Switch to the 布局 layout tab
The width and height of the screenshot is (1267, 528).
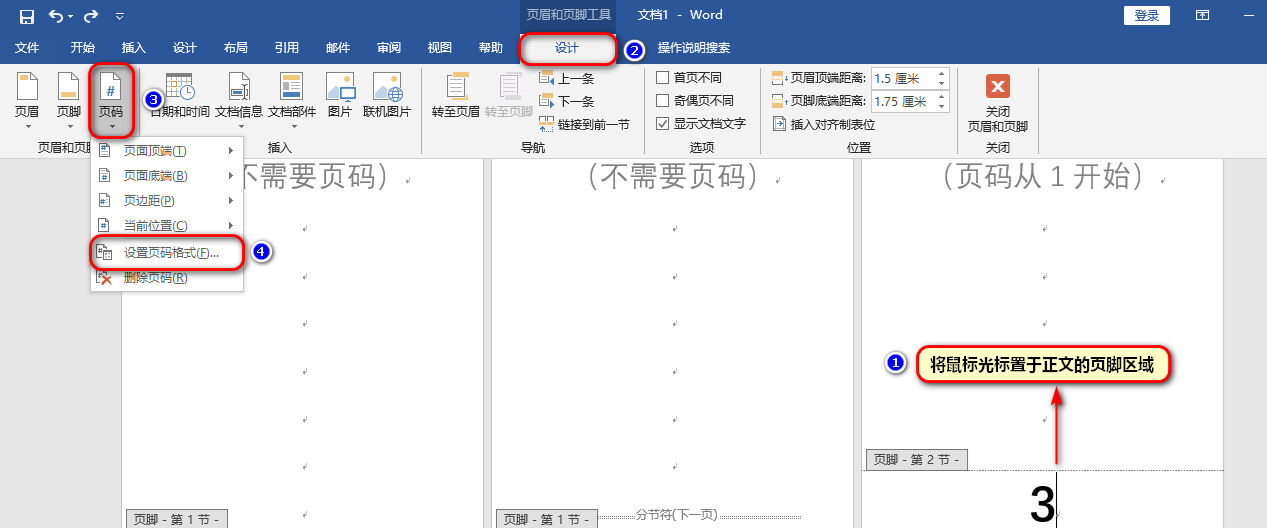coord(236,48)
